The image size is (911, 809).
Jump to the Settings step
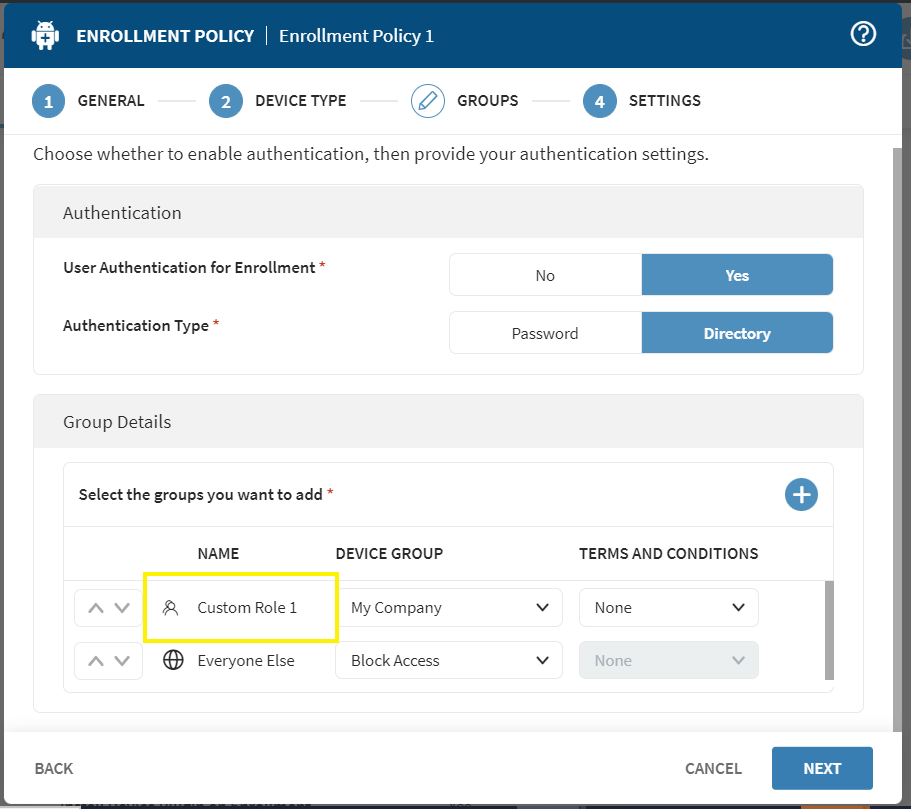coord(600,101)
